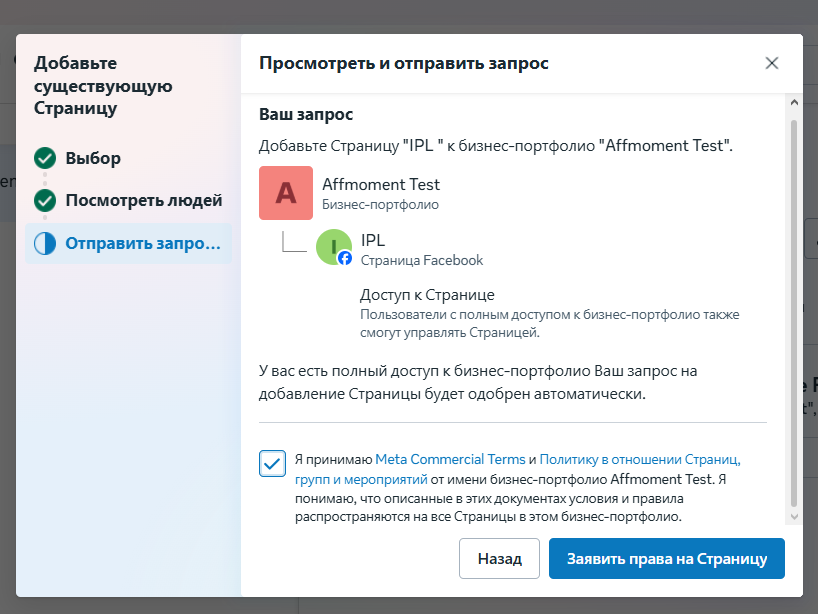Screen dimensions: 818x614
Task: Select the "Посмотреть людей" step label
Action: pos(144,201)
